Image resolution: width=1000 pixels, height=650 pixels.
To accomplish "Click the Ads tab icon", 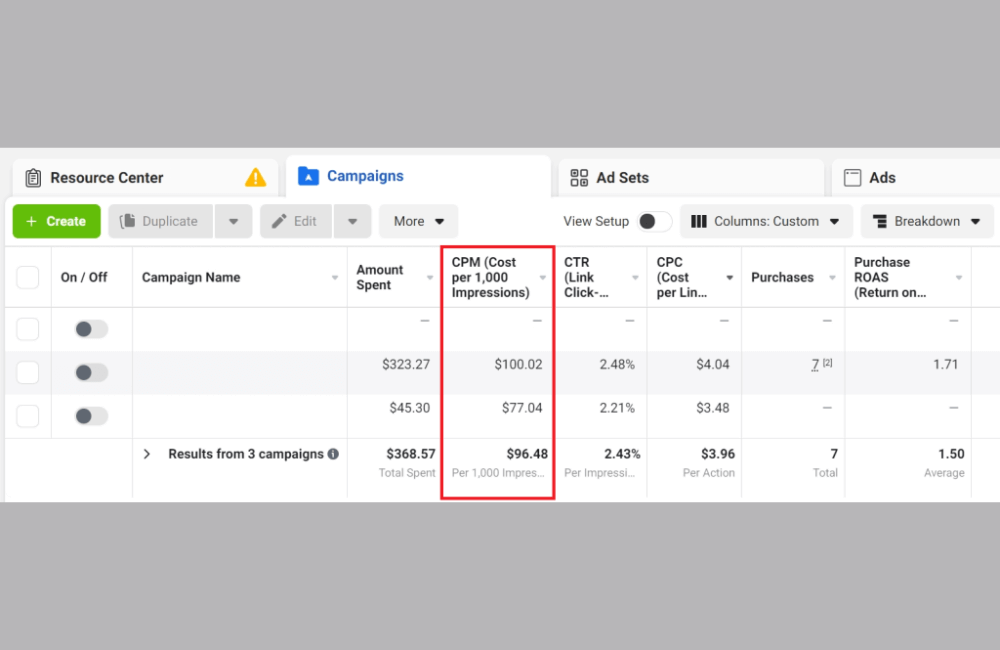I will tap(855, 177).
